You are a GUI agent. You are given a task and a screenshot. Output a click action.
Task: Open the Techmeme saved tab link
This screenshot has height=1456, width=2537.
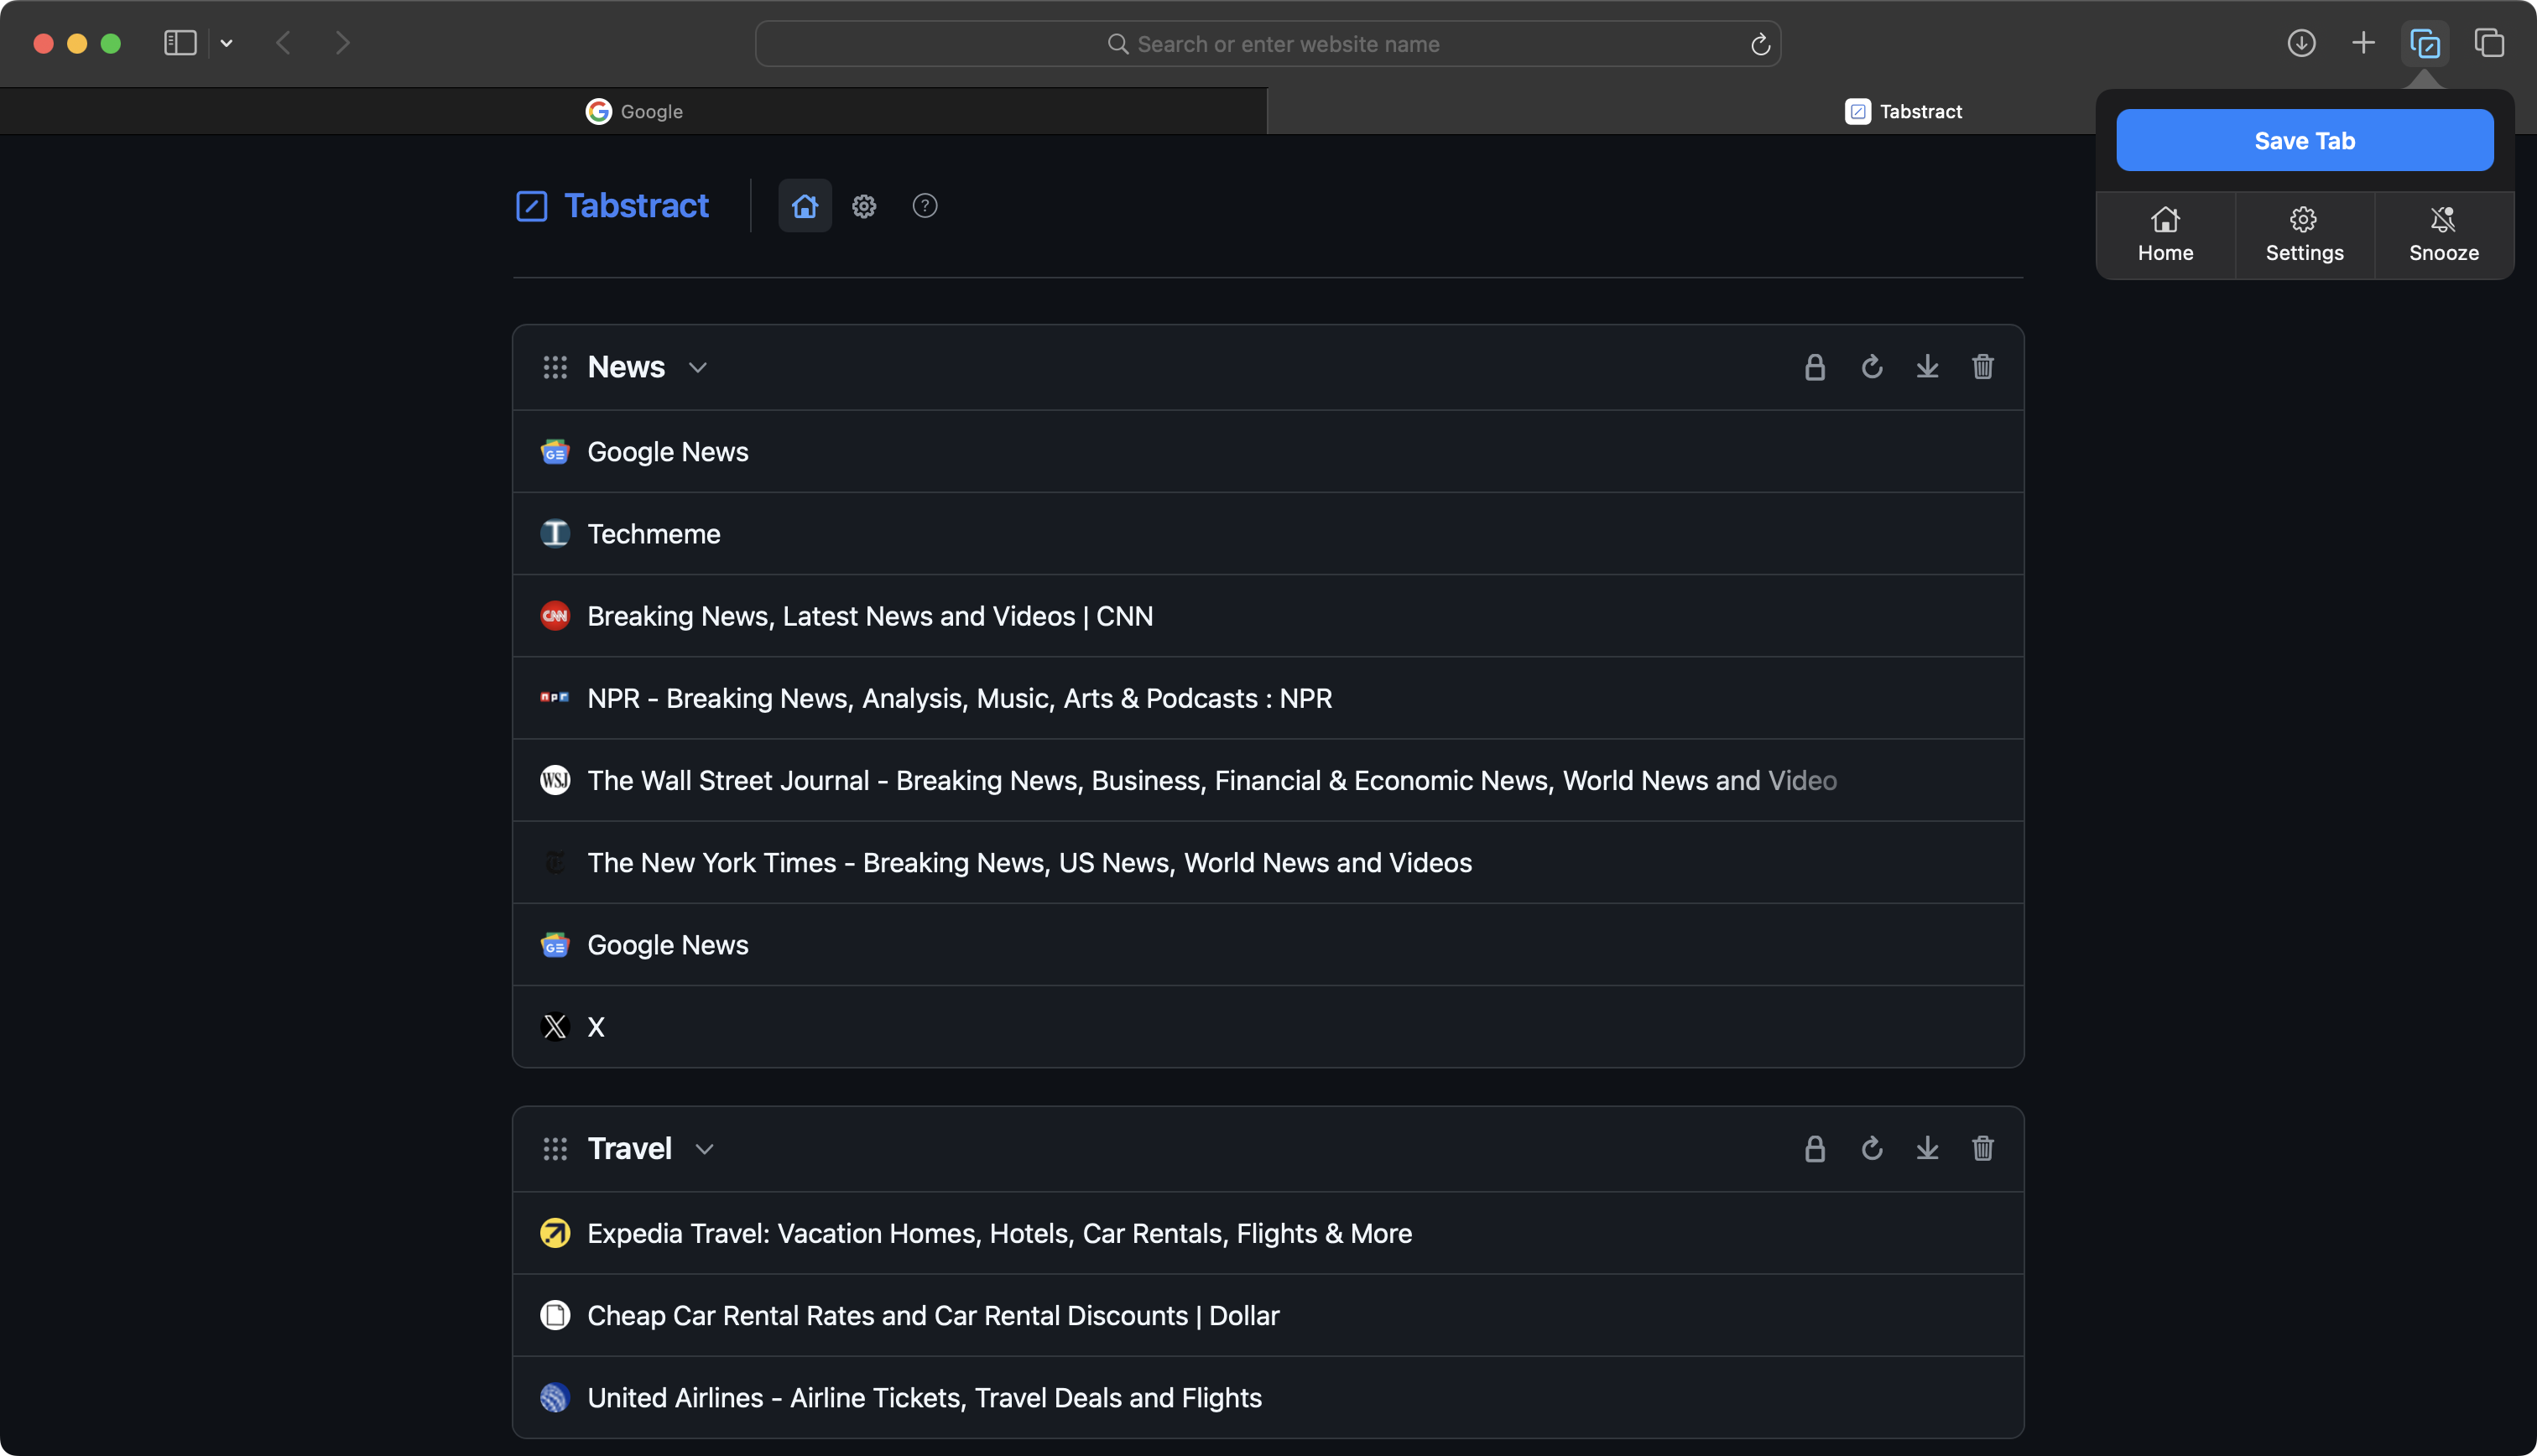[x=653, y=534]
